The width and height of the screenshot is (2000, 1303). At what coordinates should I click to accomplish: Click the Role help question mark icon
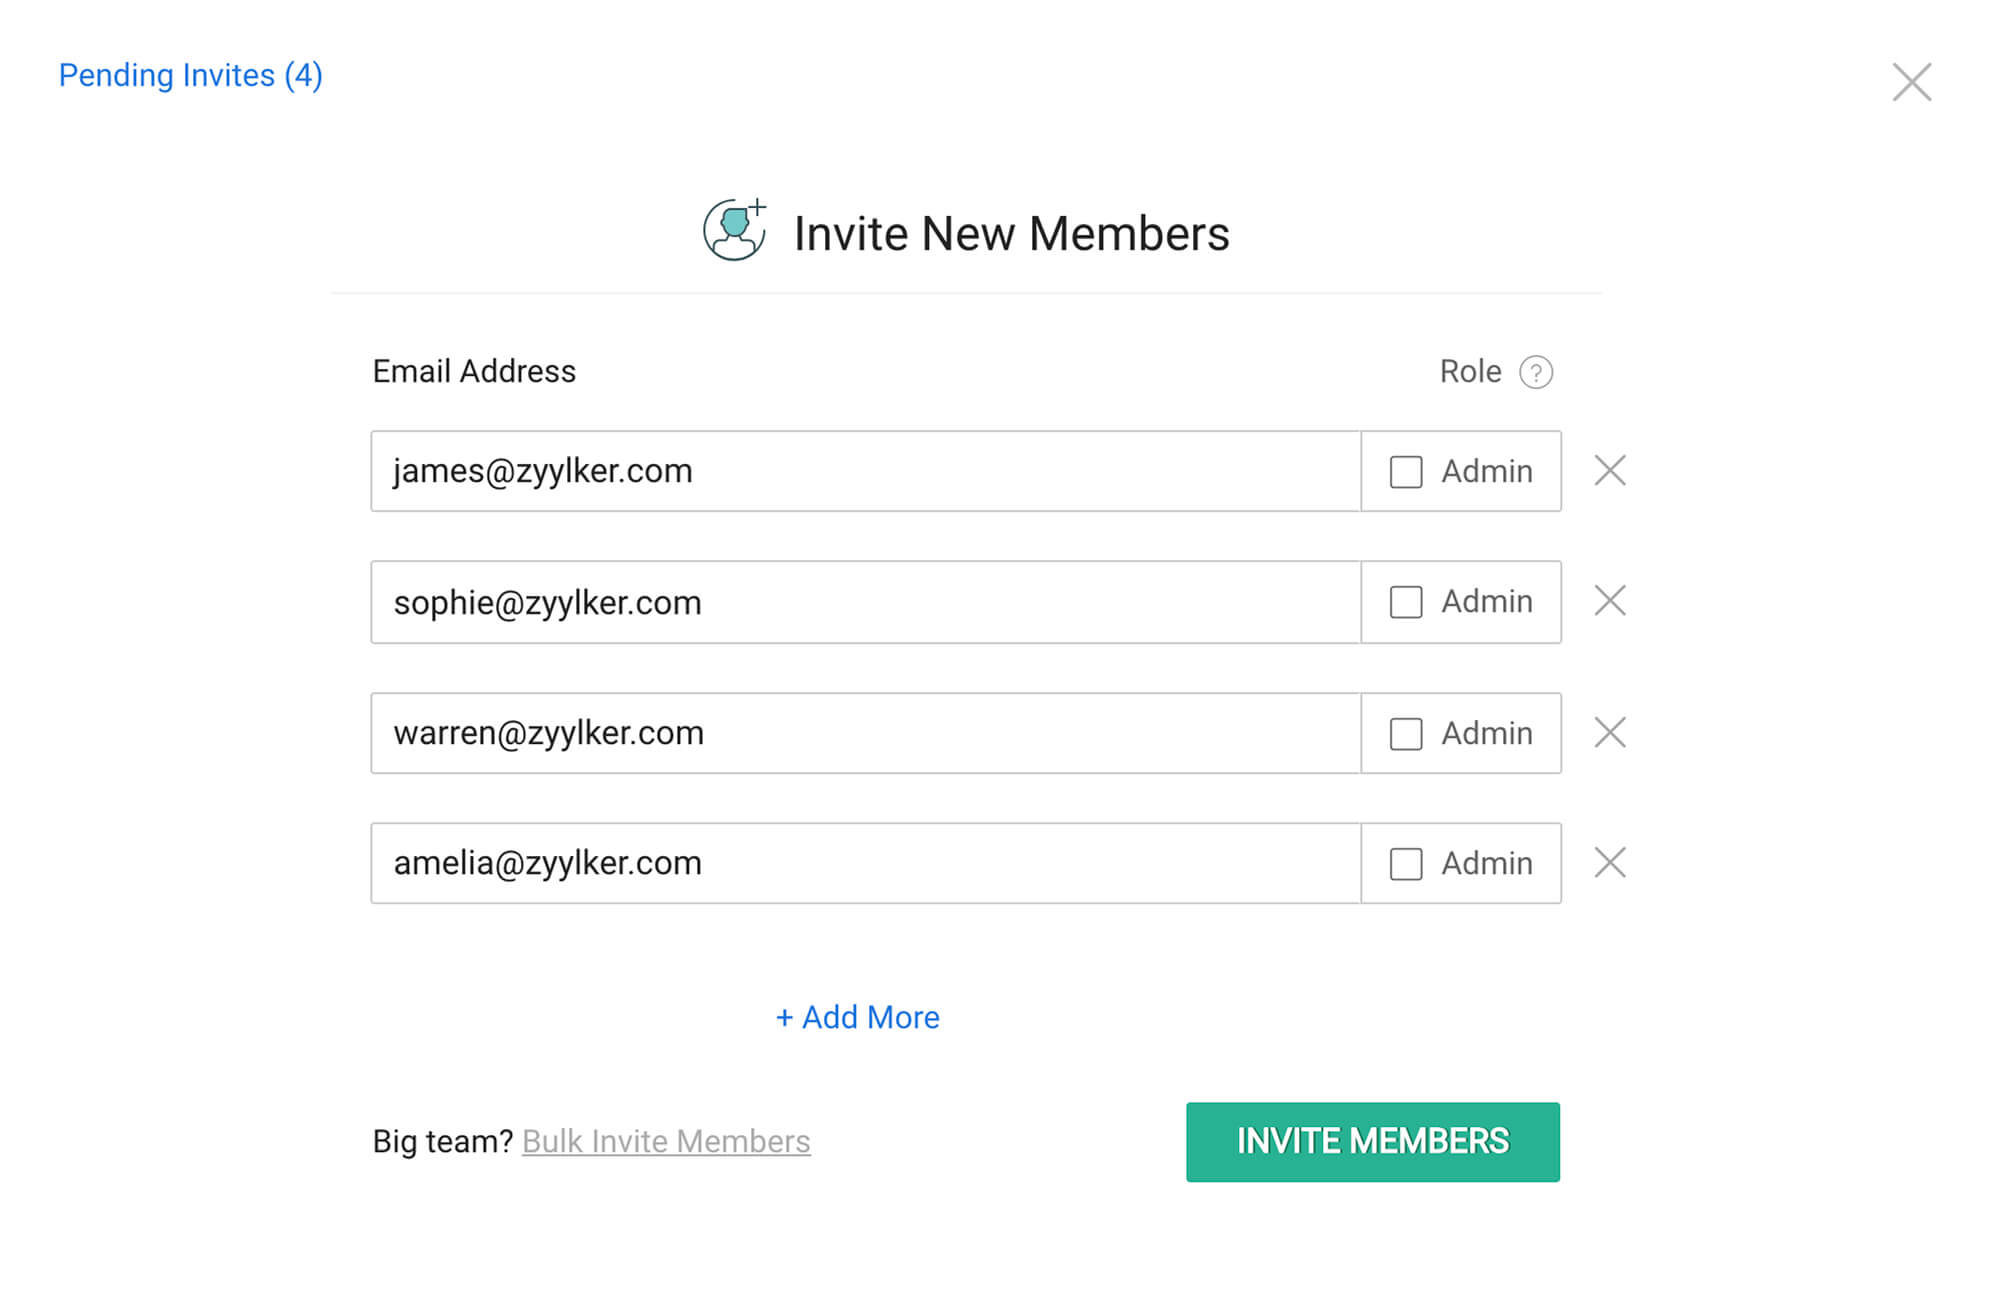tap(1535, 372)
